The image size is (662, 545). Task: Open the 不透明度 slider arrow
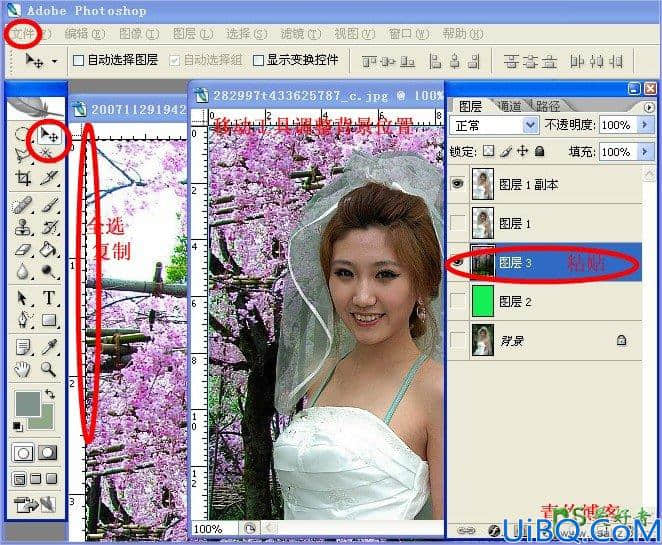click(644, 125)
